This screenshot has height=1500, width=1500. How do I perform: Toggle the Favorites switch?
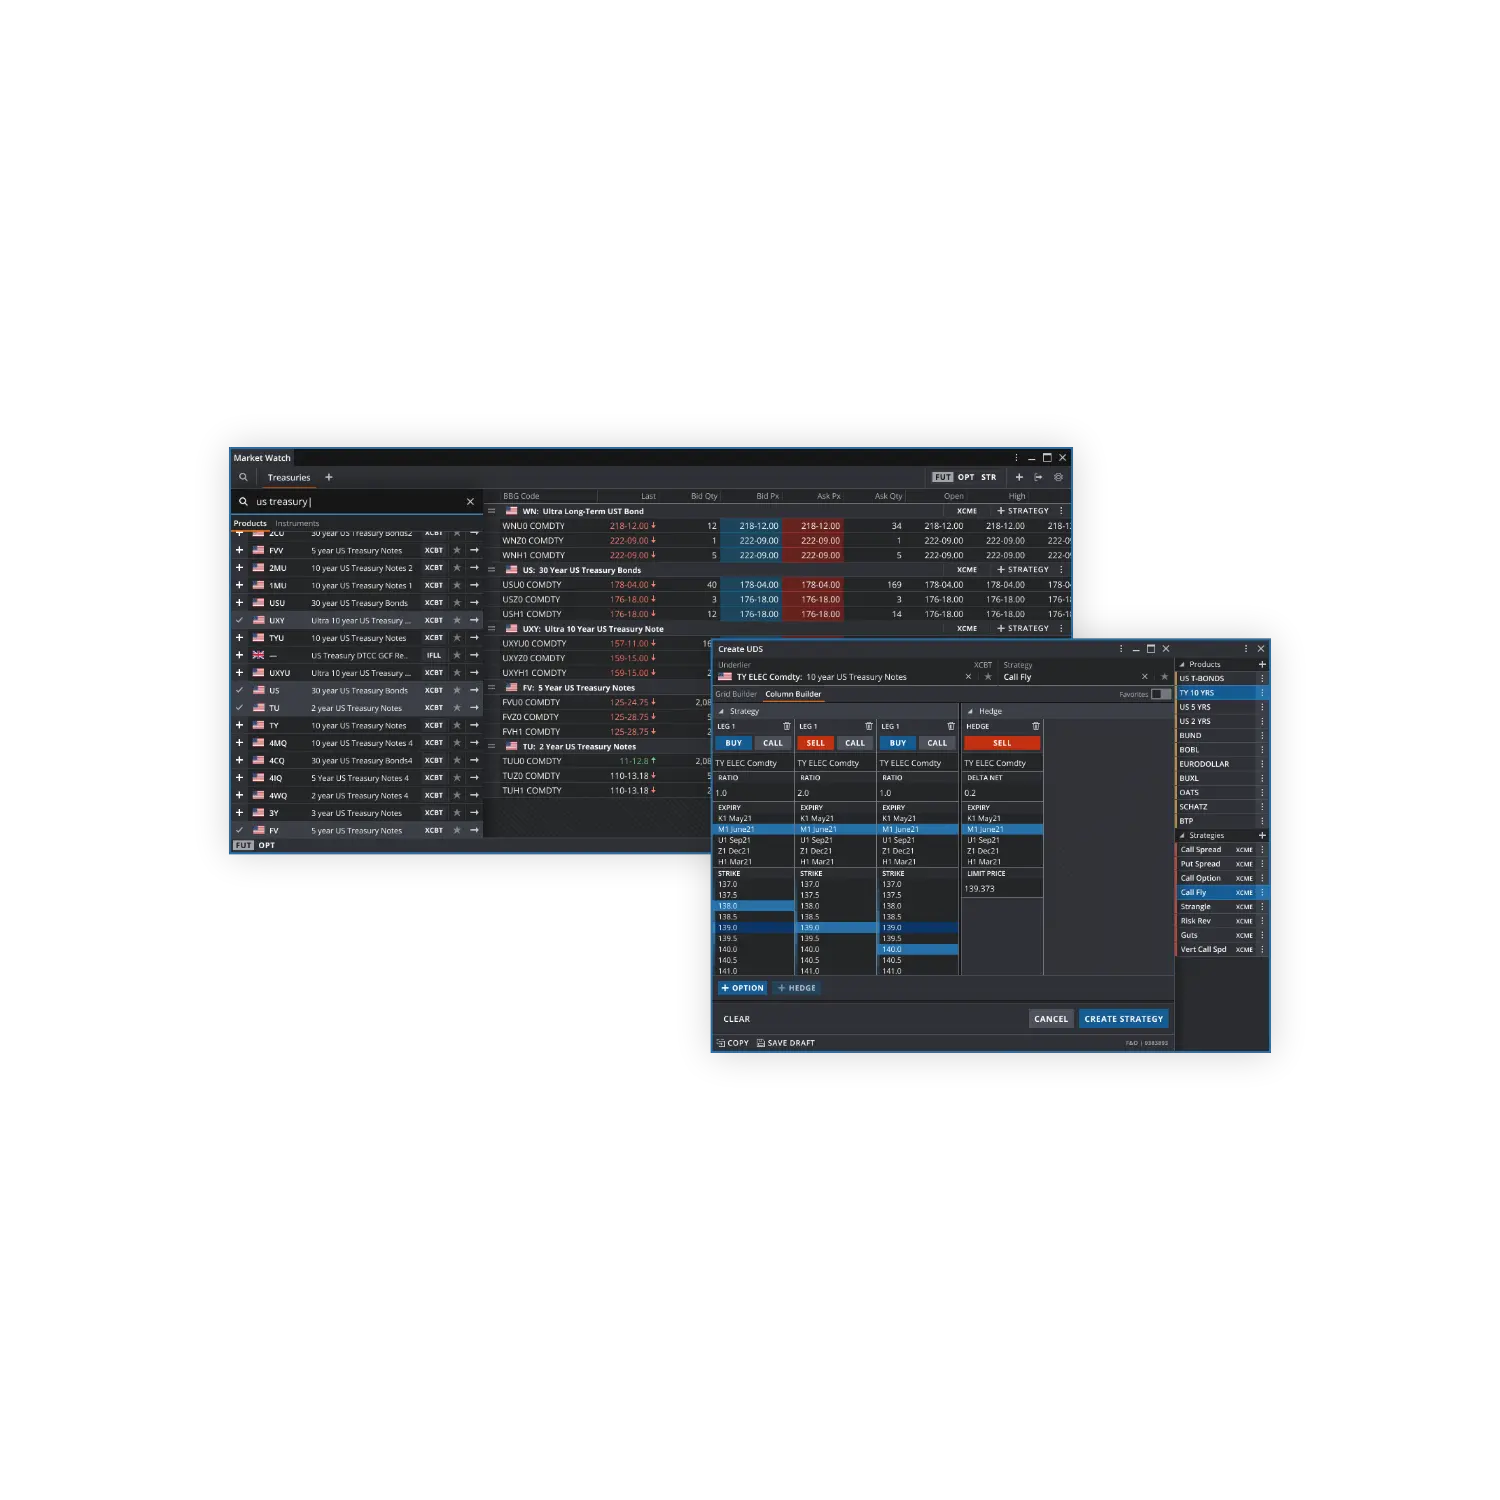click(x=1160, y=694)
